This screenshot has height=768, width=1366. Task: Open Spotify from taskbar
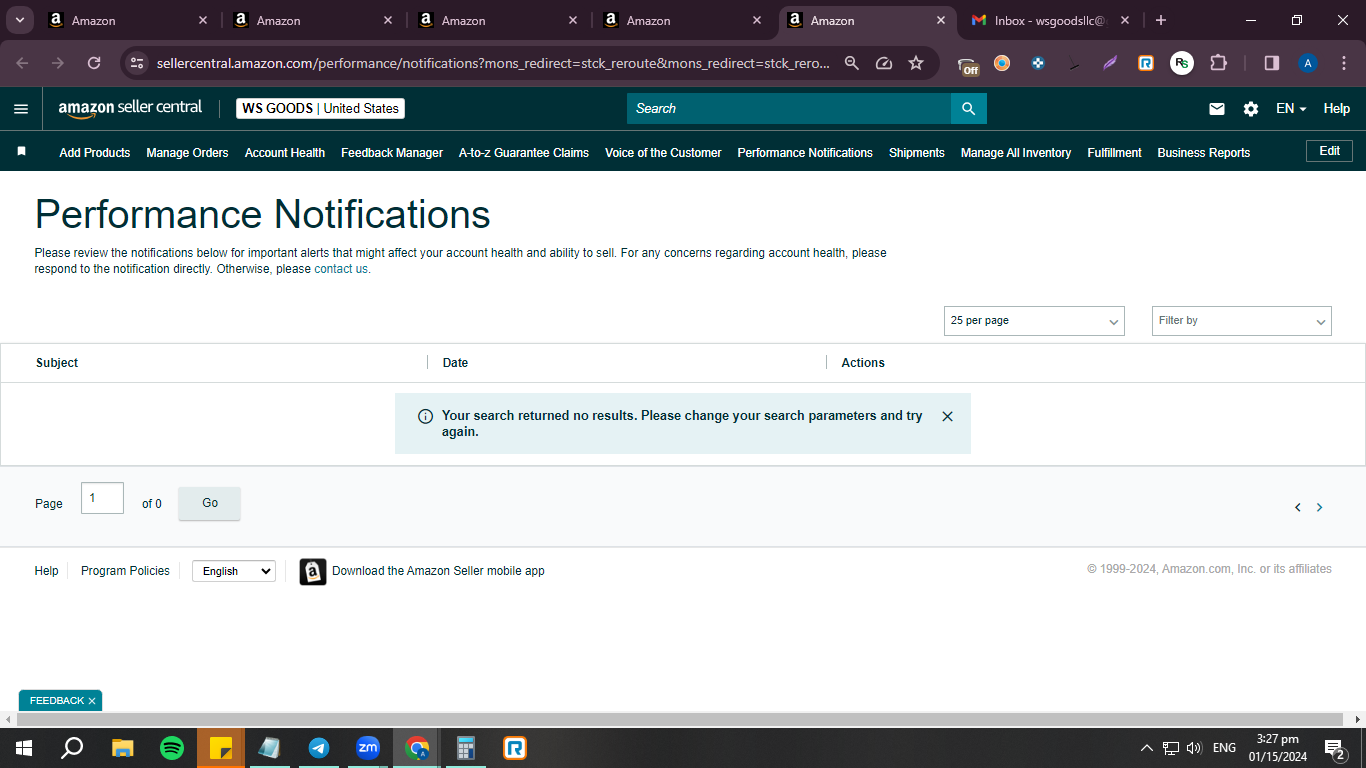172,748
